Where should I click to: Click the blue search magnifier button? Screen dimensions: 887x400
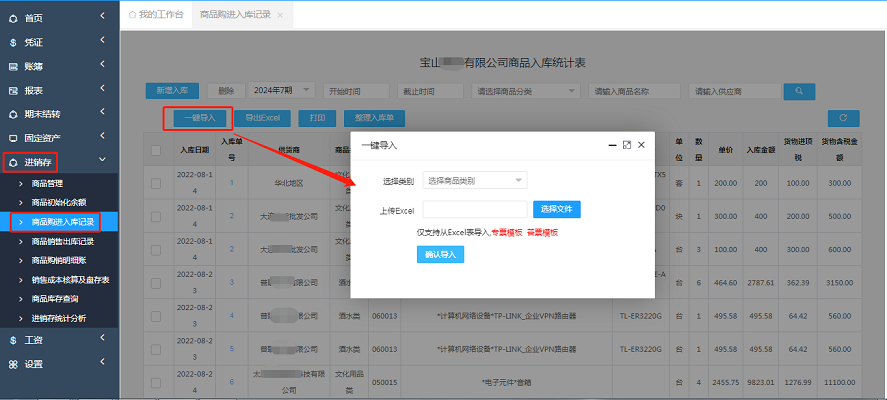pos(799,91)
